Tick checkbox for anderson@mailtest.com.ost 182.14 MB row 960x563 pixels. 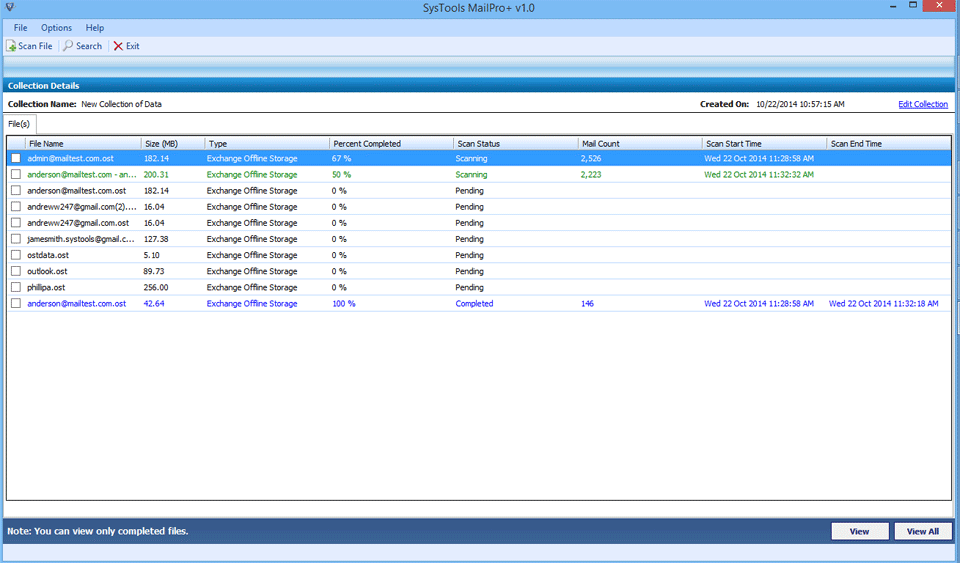point(16,190)
